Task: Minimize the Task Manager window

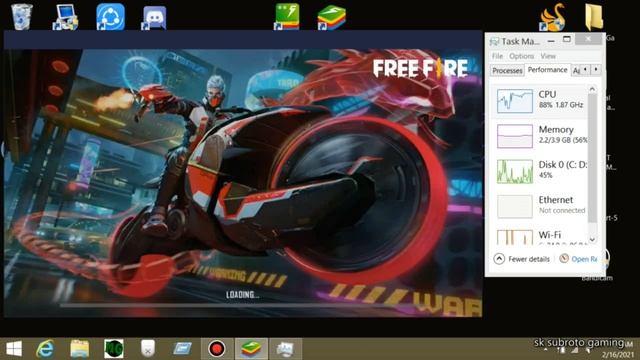Action: pyautogui.click(x=551, y=41)
